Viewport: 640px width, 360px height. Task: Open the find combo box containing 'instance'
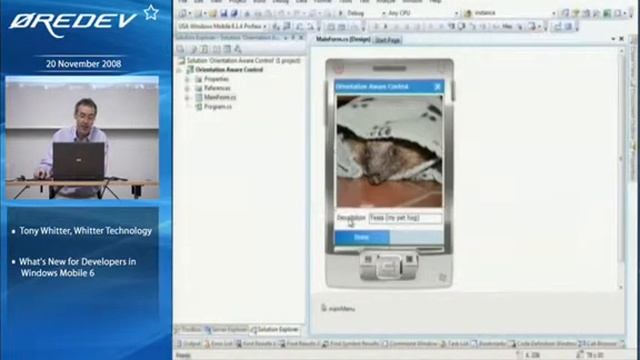point(514,13)
